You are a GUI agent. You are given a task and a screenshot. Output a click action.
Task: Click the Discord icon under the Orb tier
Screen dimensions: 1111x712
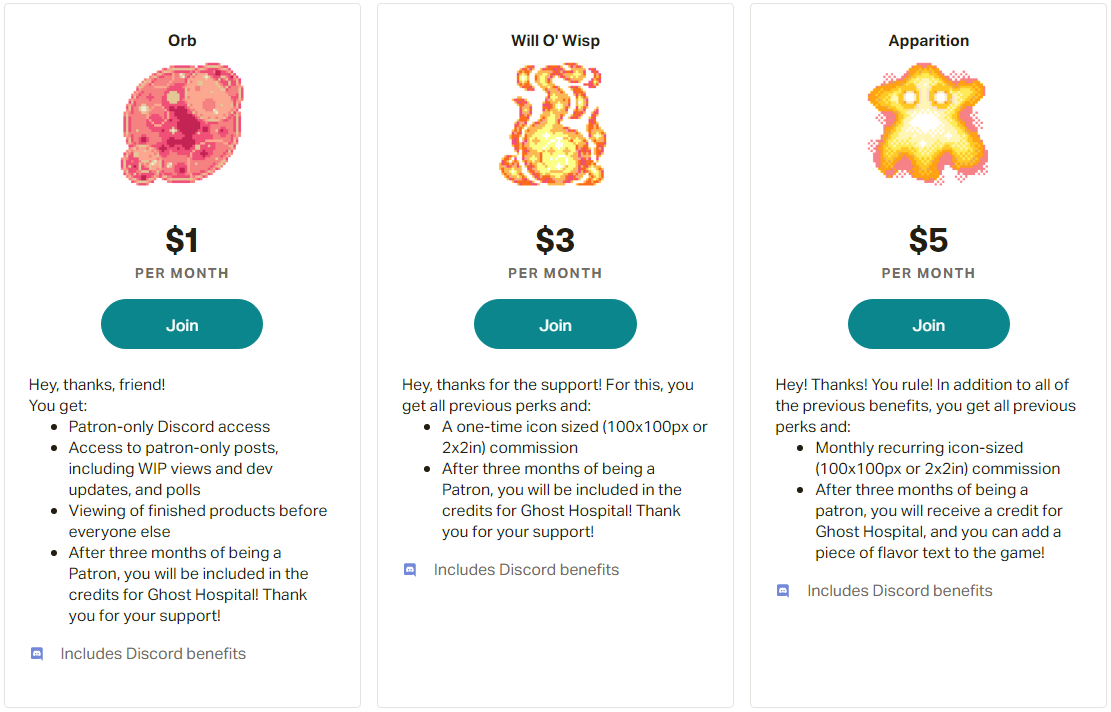coord(37,652)
